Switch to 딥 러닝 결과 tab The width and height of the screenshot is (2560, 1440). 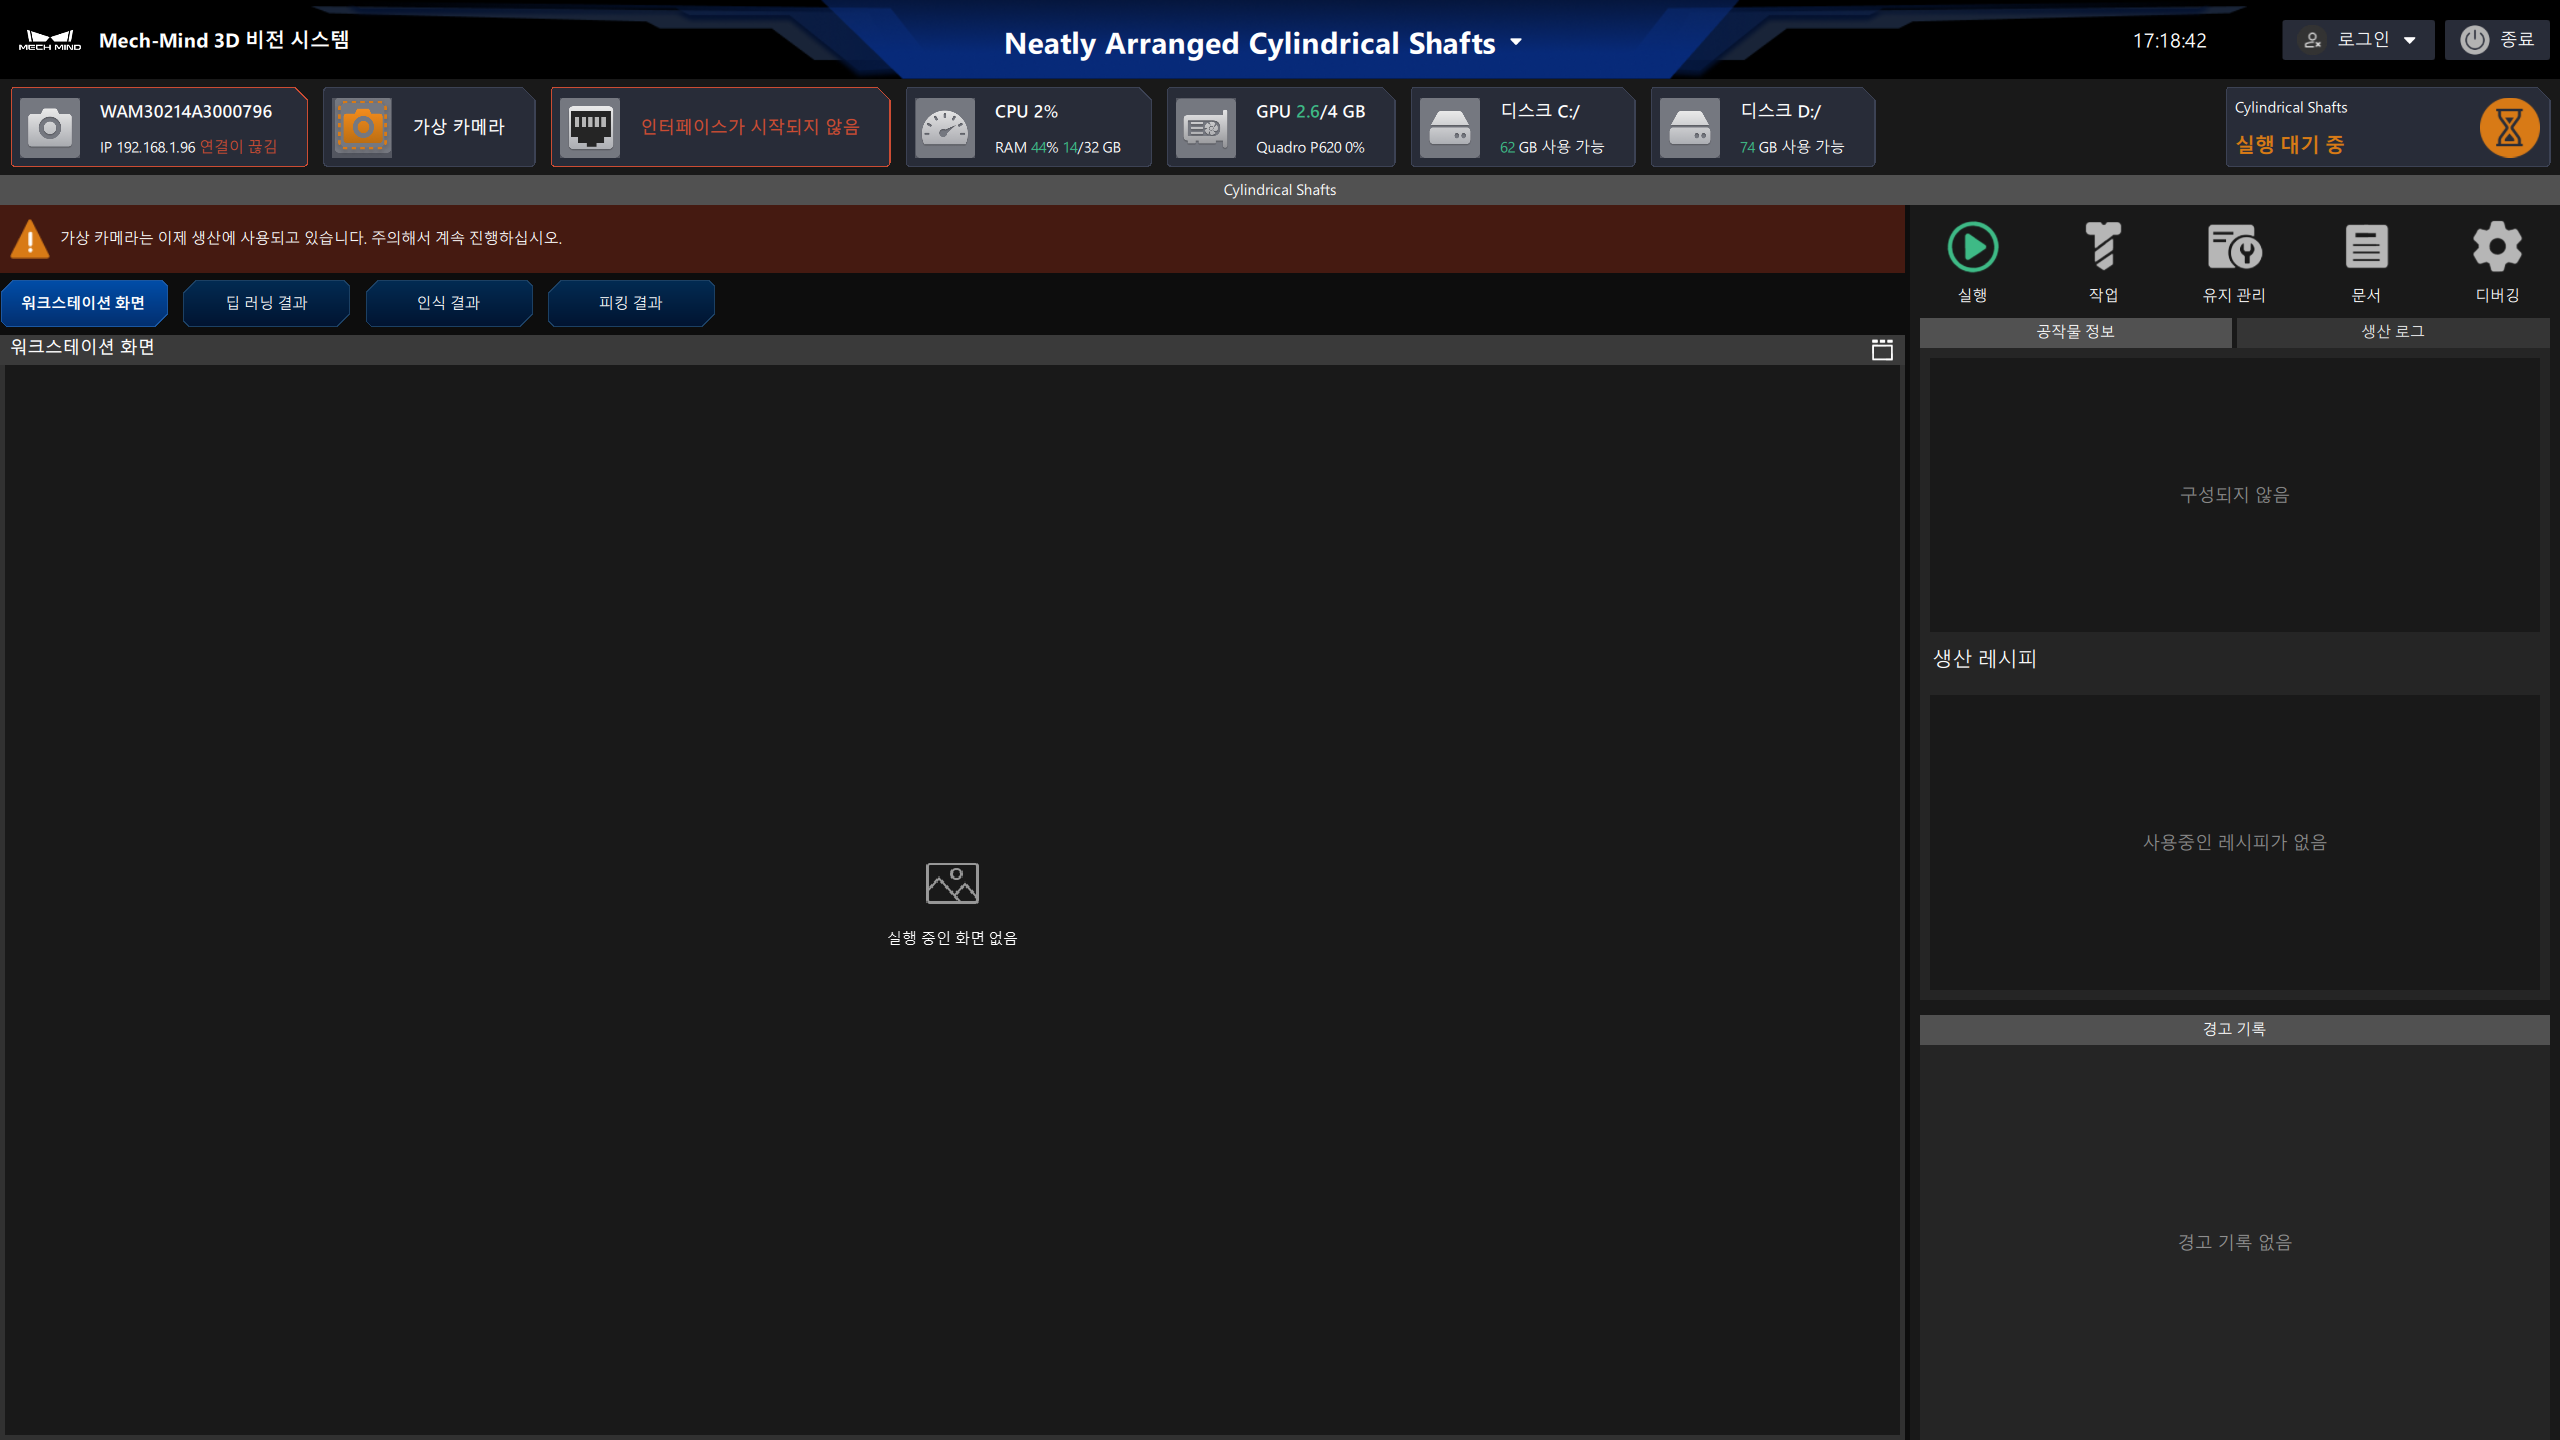[266, 303]
